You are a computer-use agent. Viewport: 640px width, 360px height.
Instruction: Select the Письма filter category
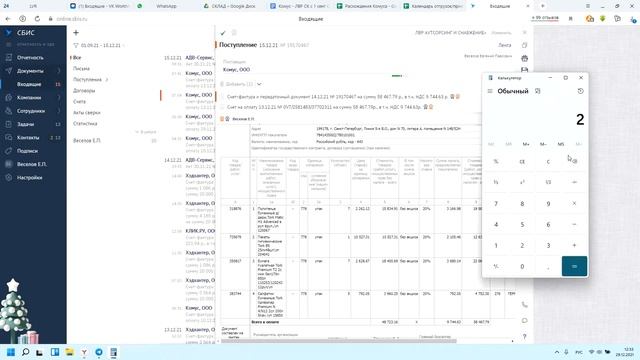[x=81, y=69]
